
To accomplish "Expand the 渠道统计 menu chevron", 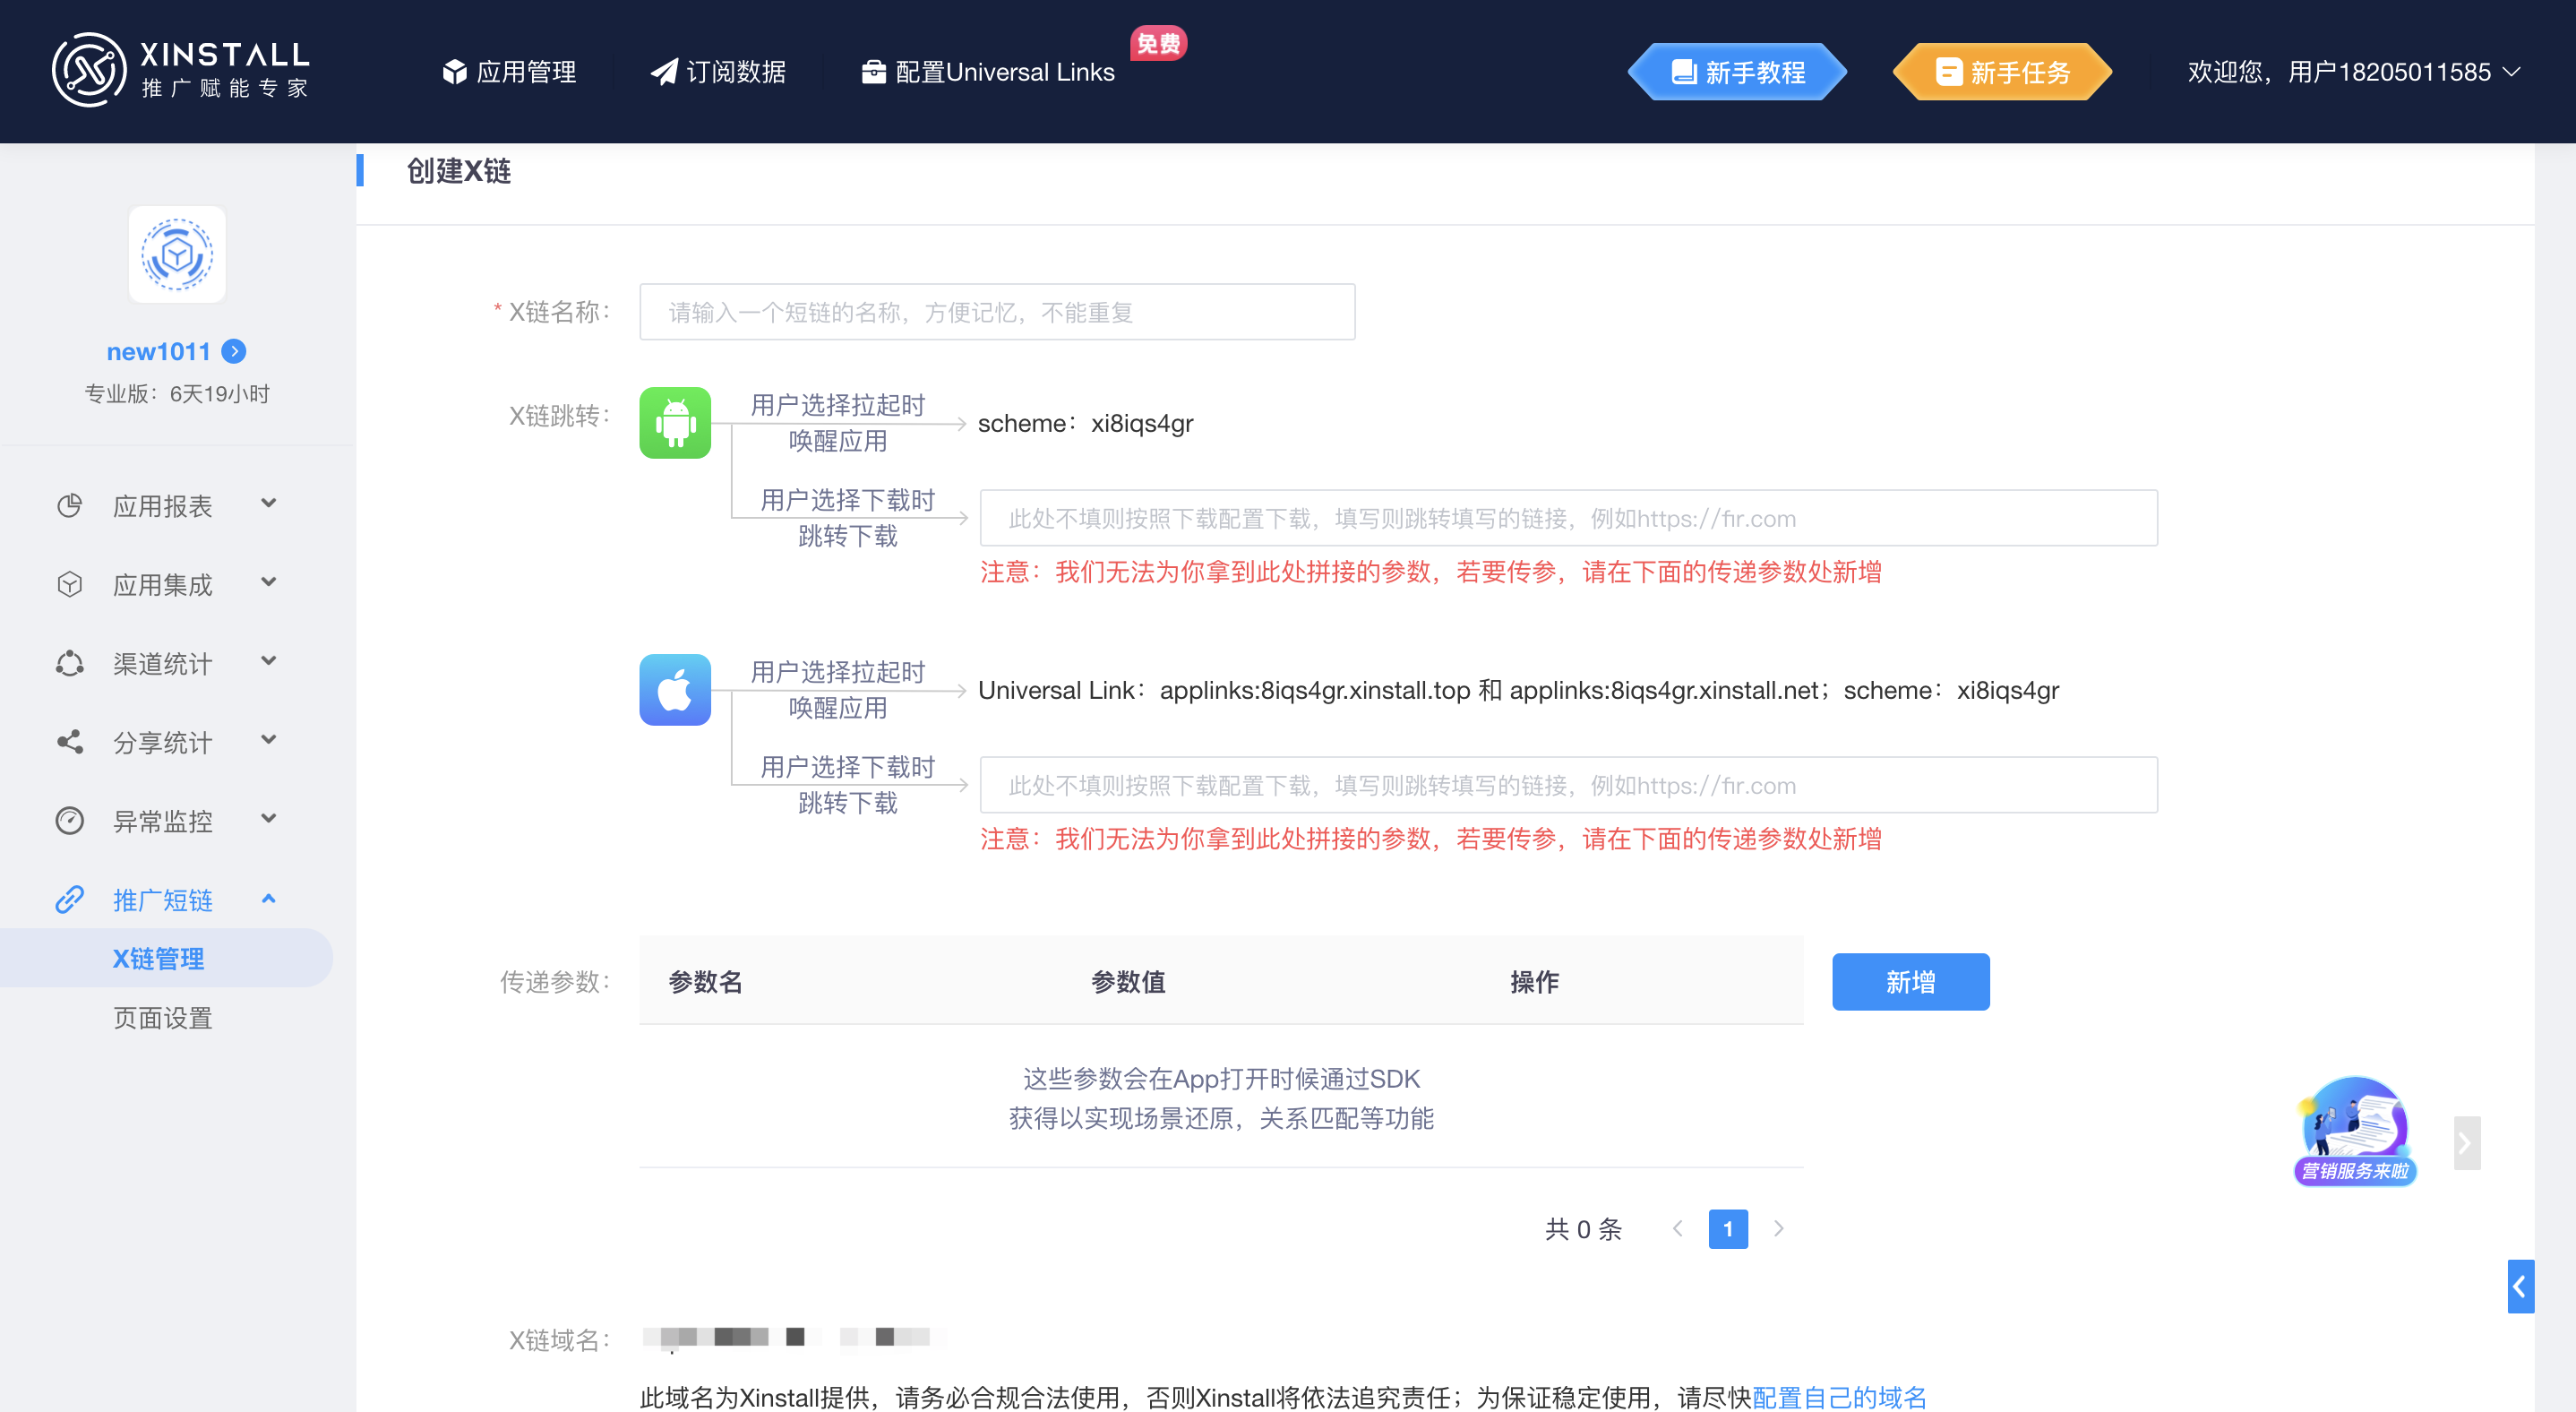I will click(268, 661).
